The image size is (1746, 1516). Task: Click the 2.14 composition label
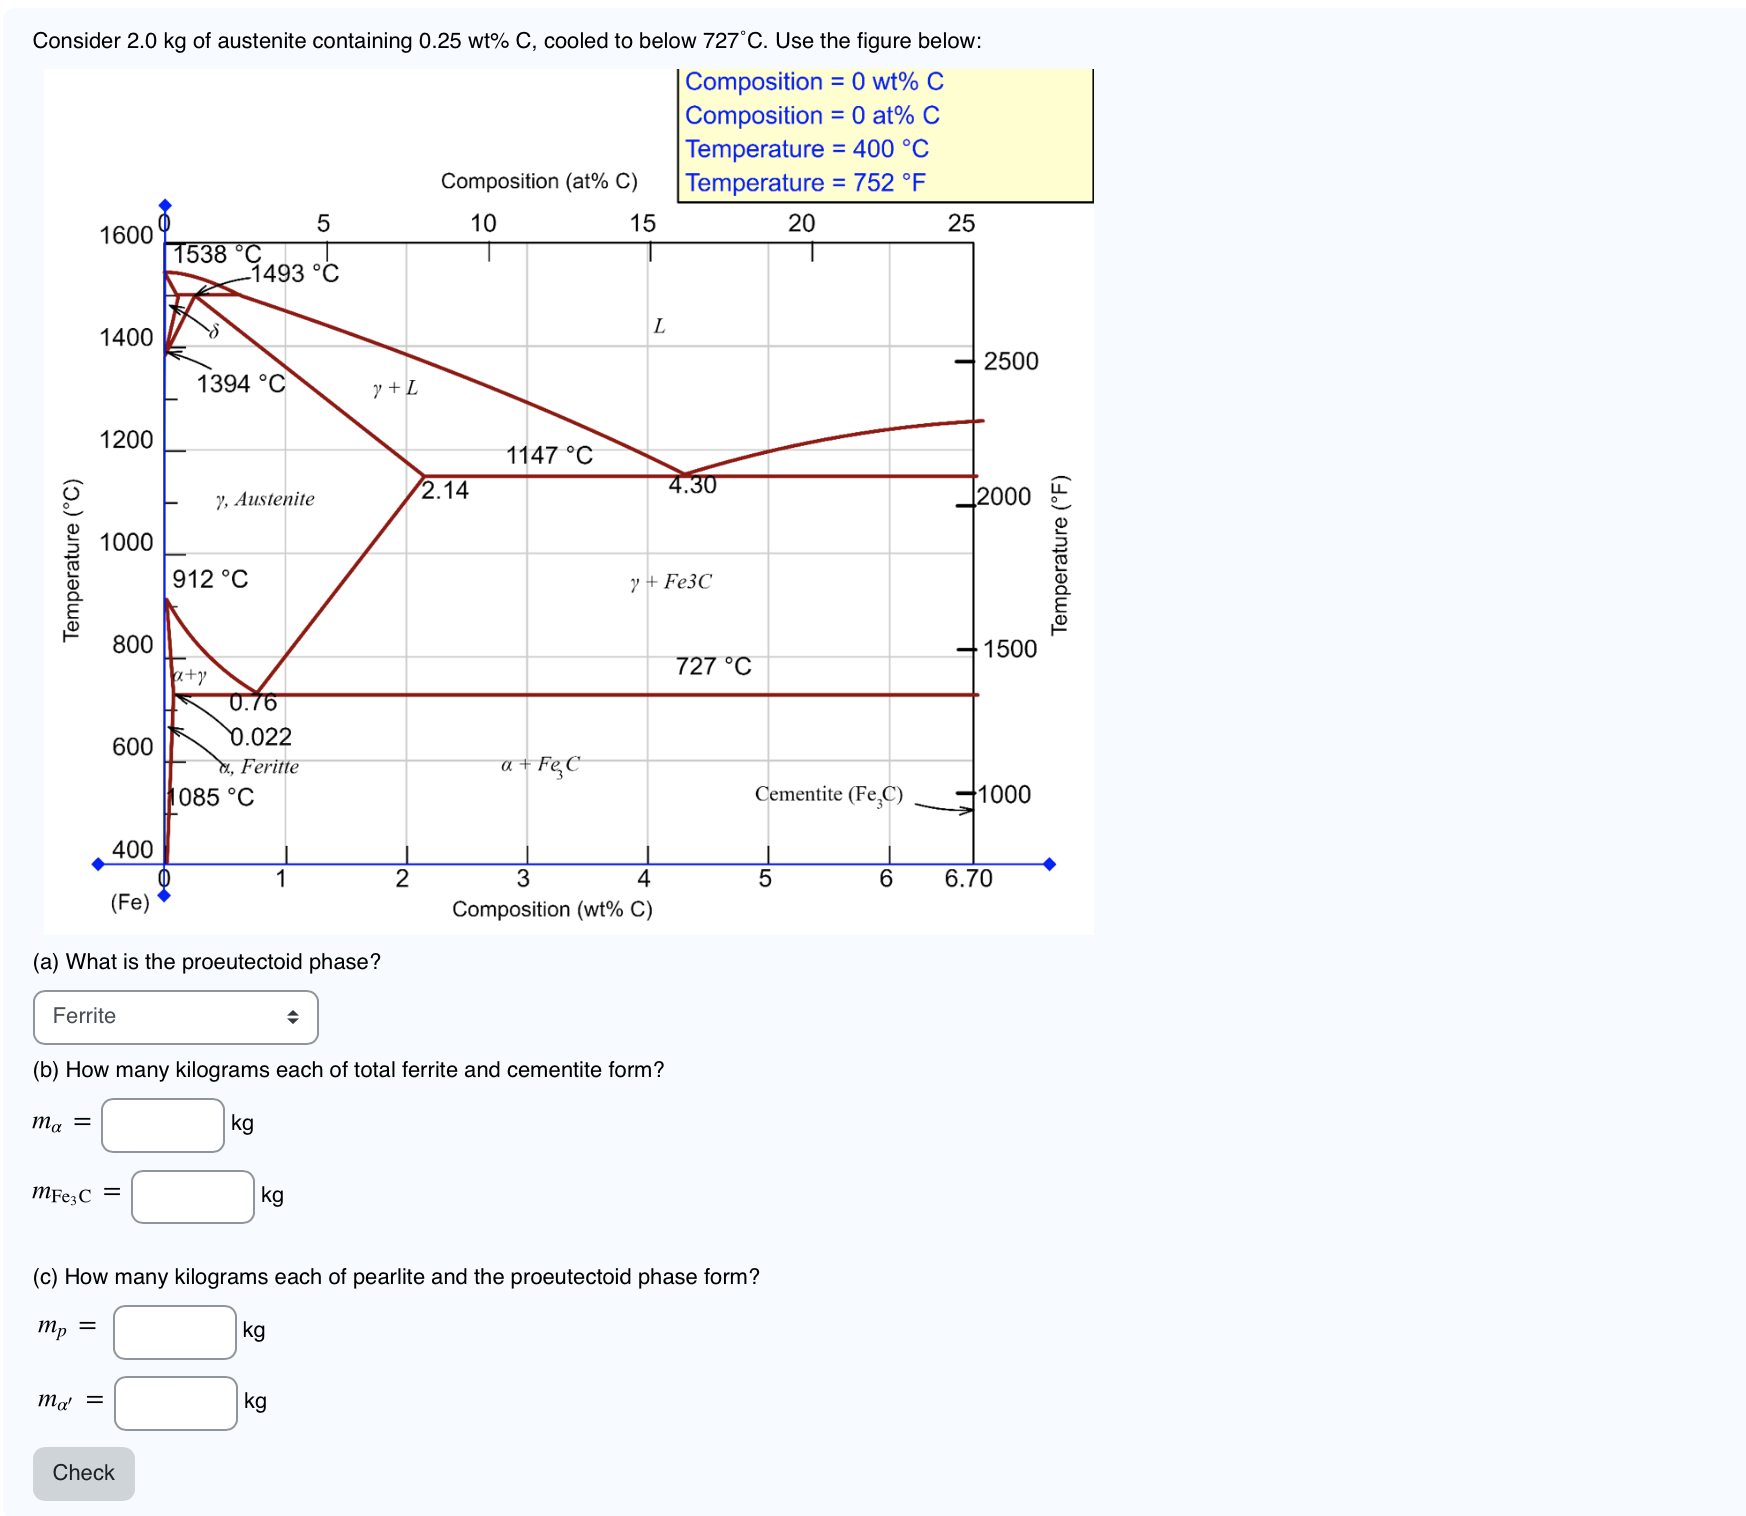[x=445, y=490]
